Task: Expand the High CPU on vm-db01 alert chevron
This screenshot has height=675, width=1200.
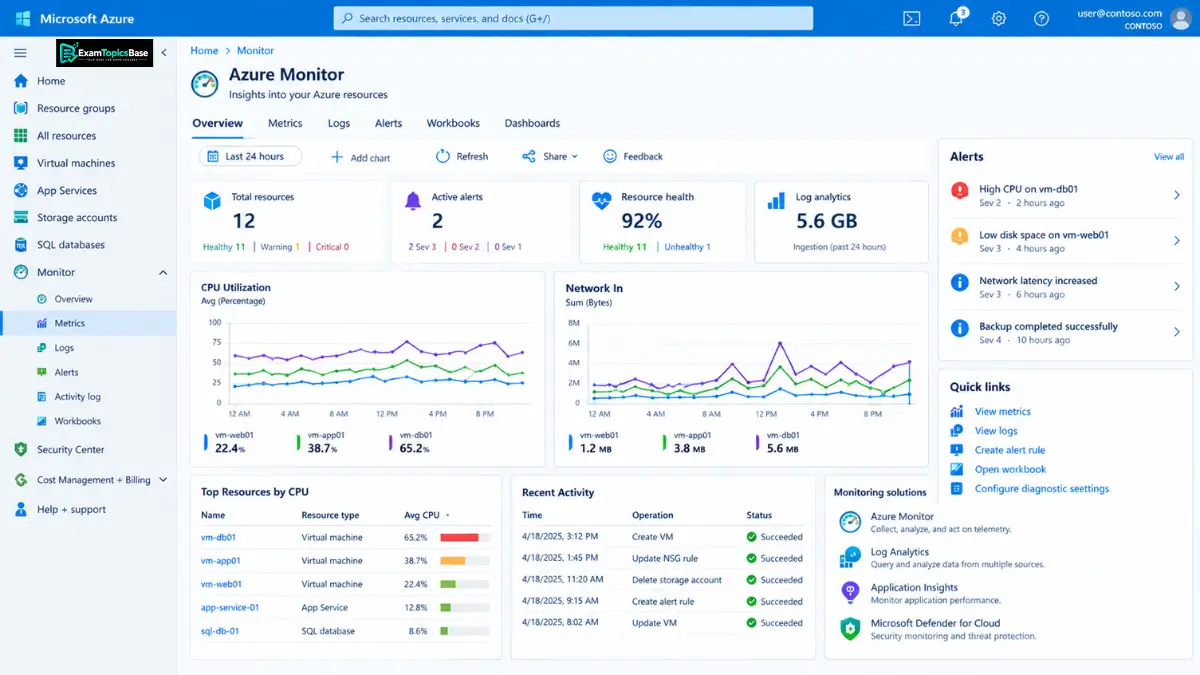Action: tap(1177, 195)
